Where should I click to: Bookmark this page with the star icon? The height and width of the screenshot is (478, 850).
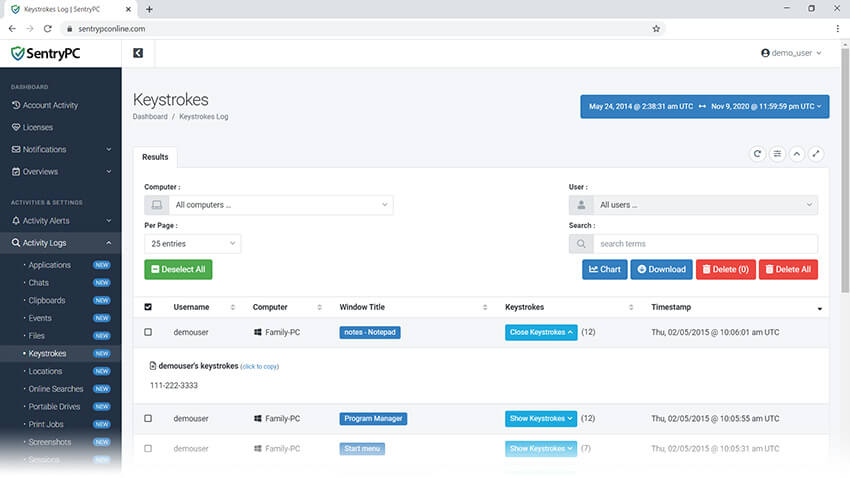click(x=656, y=29)
